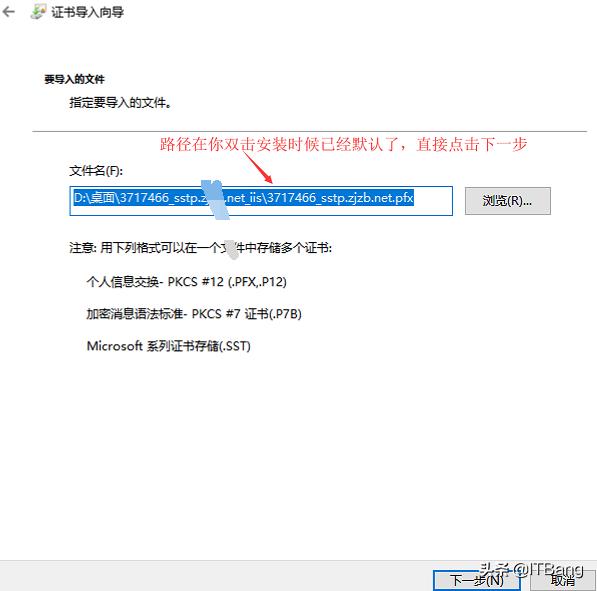The image size is (597, 591).
Task: Click the window title 证书导入向导
Action: [88, 12]
